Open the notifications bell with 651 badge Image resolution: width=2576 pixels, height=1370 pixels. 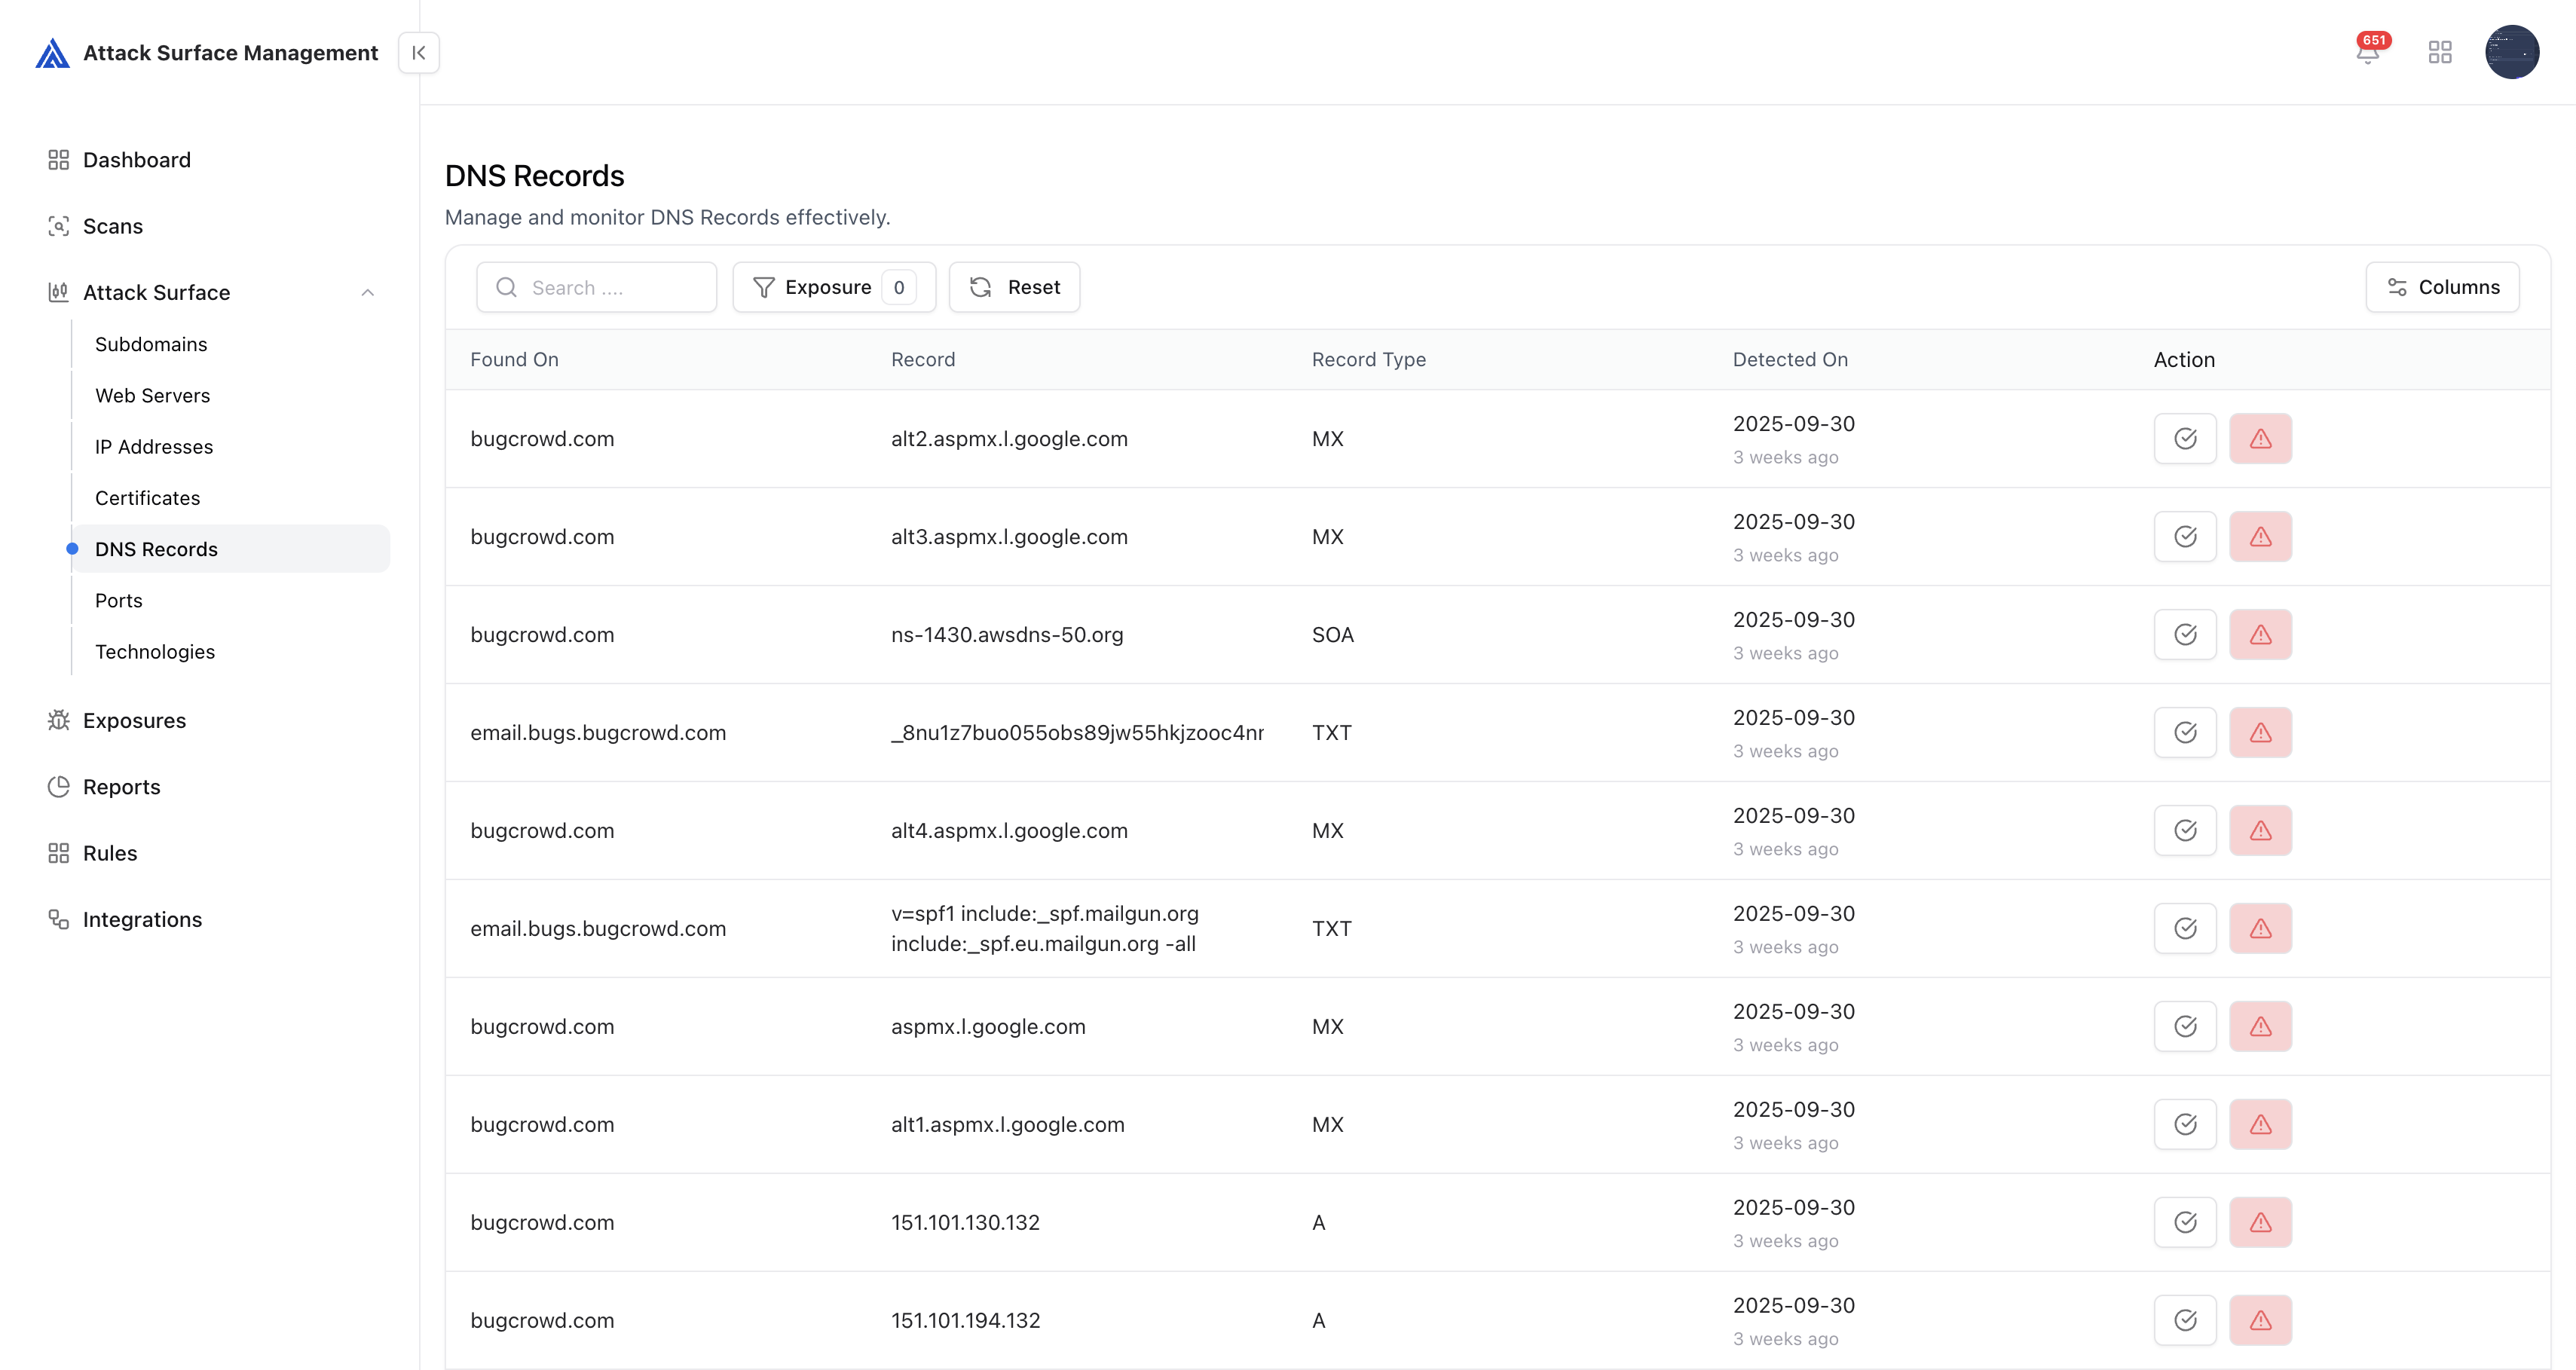tap(2367, 52)
